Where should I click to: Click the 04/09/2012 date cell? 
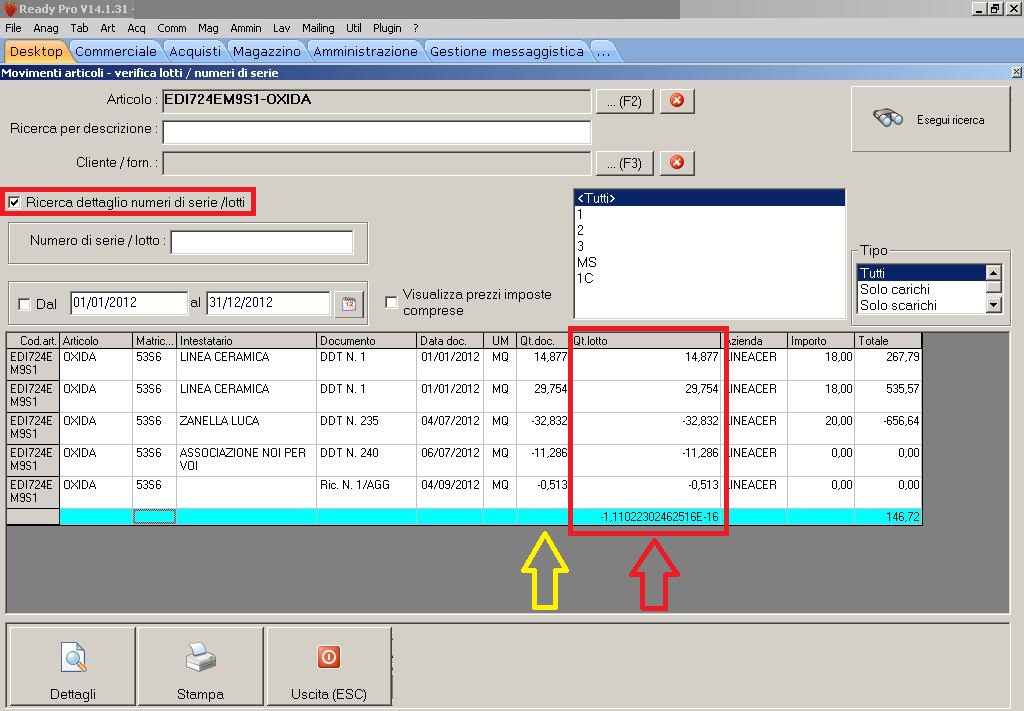point(450,492)
